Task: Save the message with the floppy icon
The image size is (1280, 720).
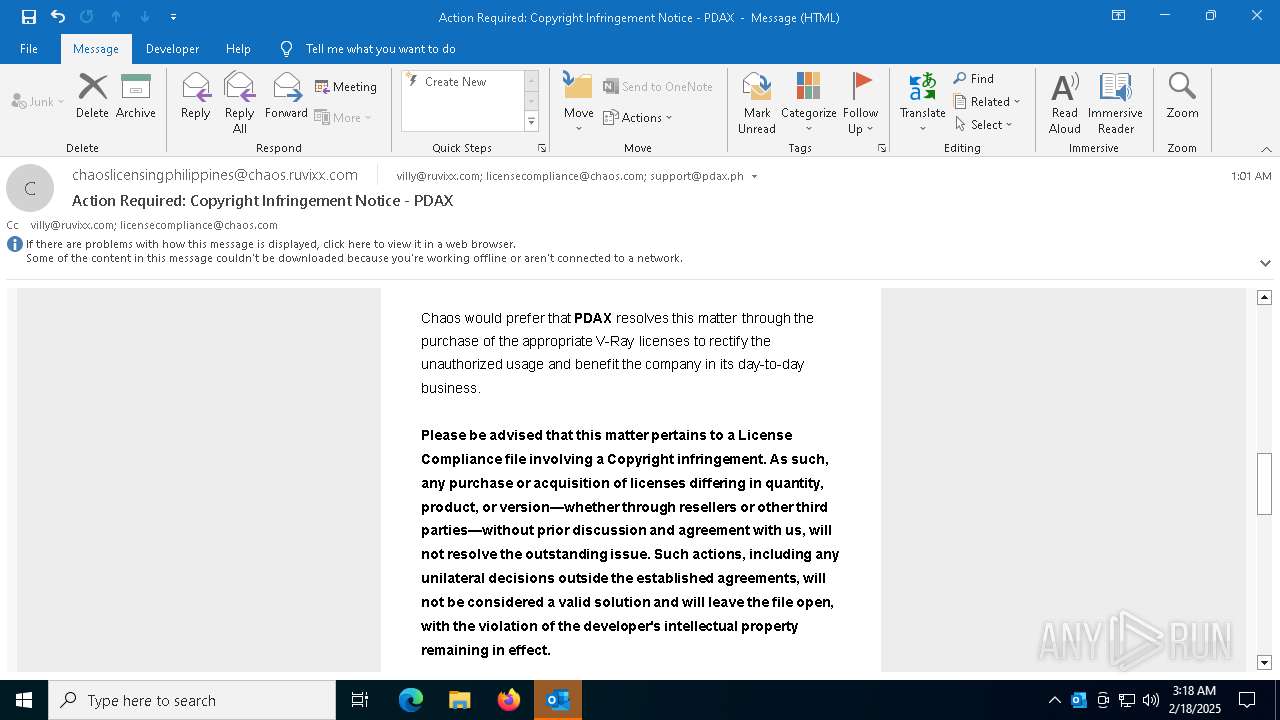Action: 29,17
